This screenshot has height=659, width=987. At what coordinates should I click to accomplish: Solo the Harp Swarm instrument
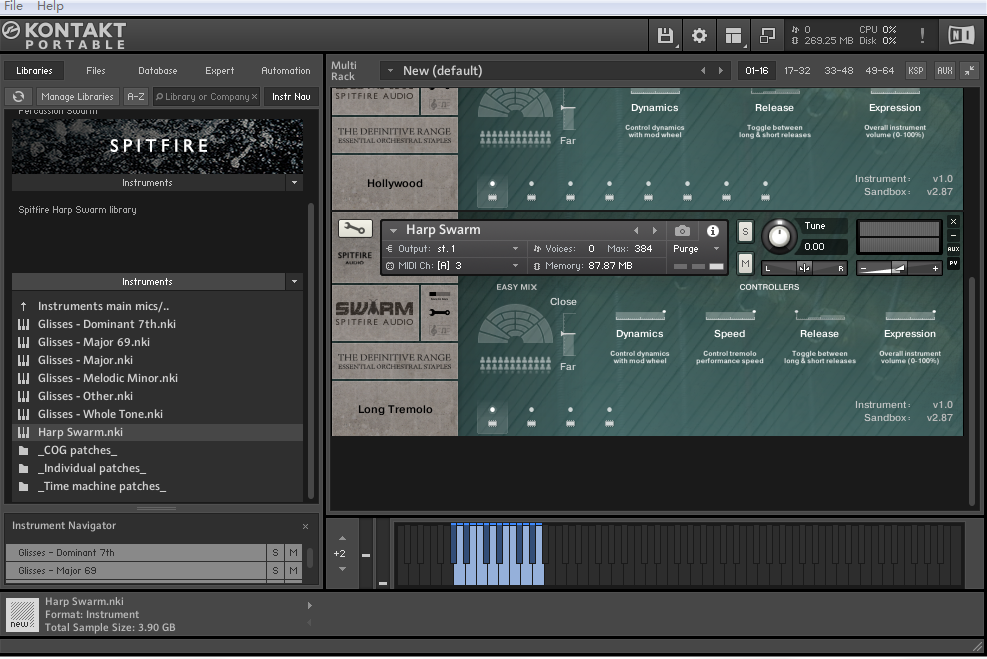[x=745, y=231]
